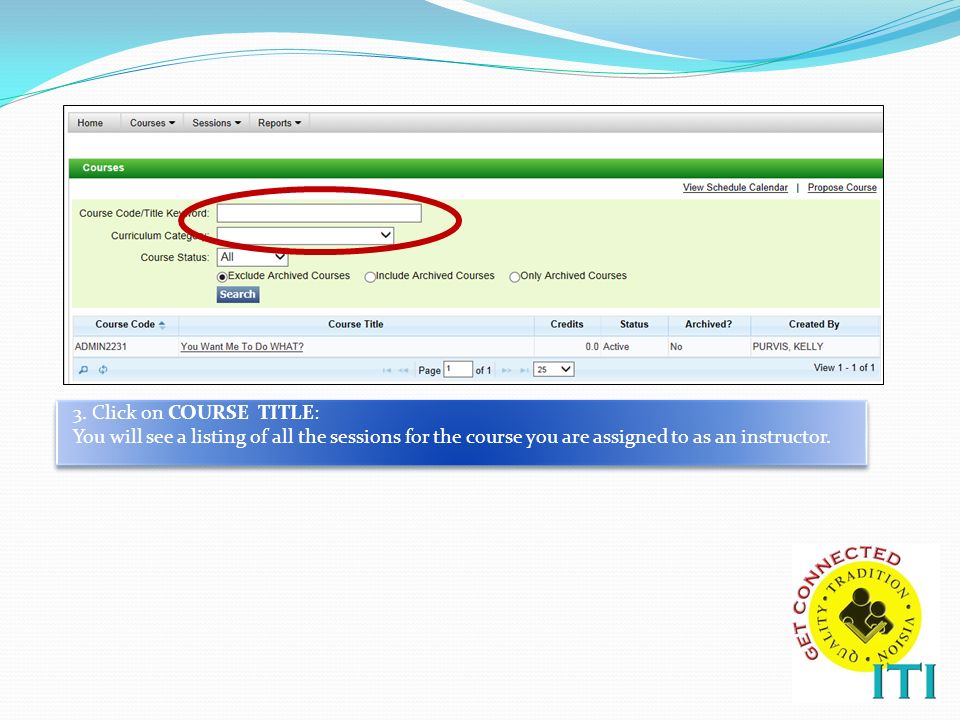Click the search magnifier icon in grid footer
This screenshot has height=720, width=960.
84,369
